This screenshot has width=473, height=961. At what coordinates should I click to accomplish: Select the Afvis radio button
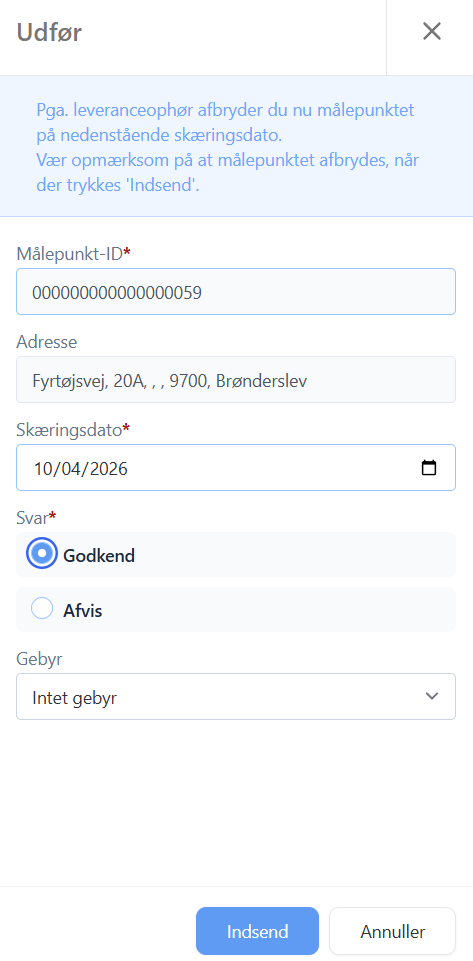tap(42, 609)
